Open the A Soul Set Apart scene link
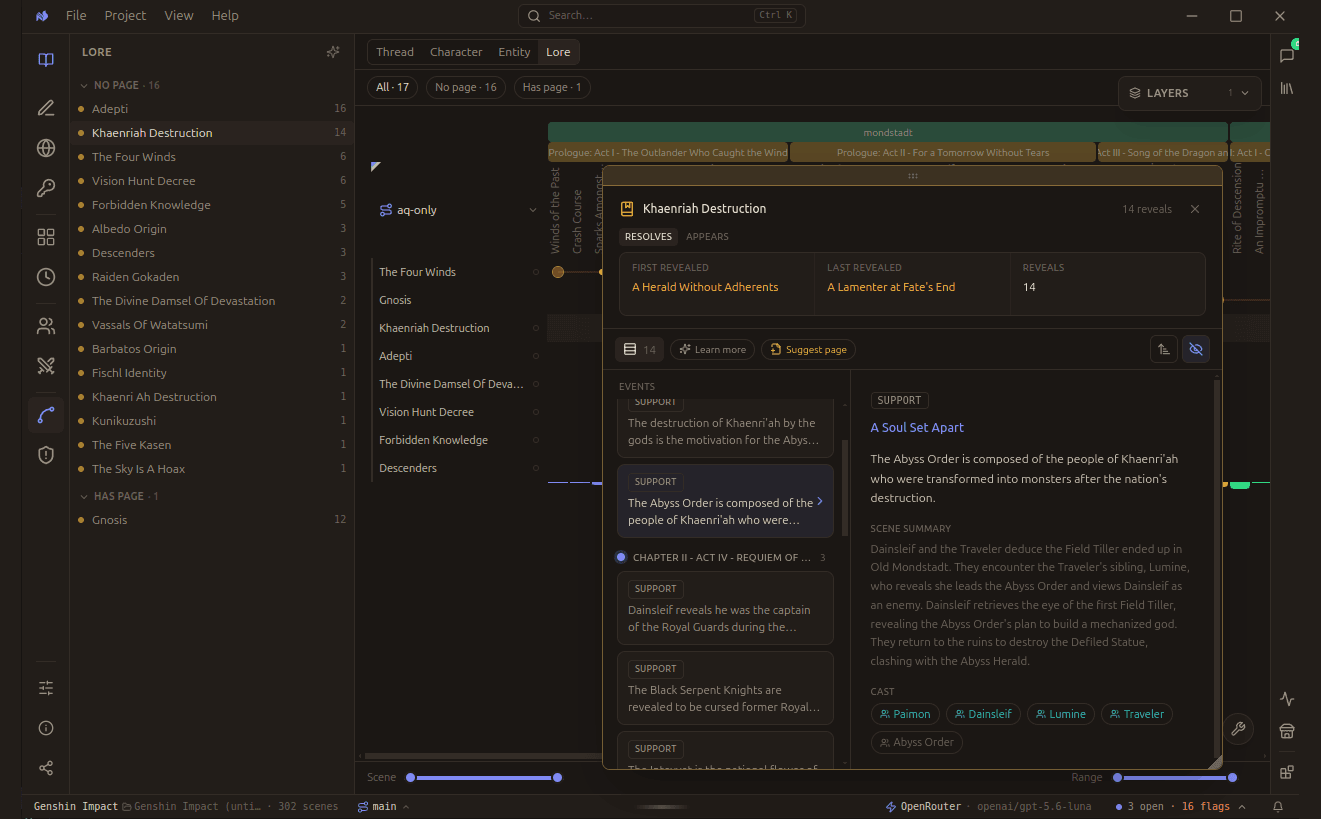The height and width of the screenshot is (819, 1321). click(x=917, y=427)
